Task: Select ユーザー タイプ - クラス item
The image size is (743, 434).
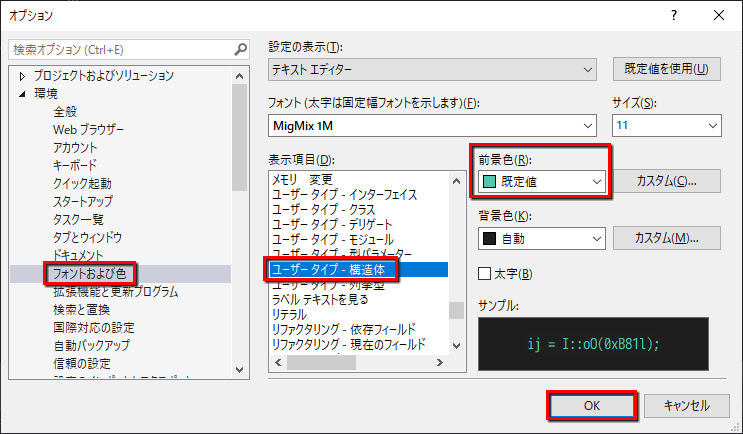Action: (323, 209)
